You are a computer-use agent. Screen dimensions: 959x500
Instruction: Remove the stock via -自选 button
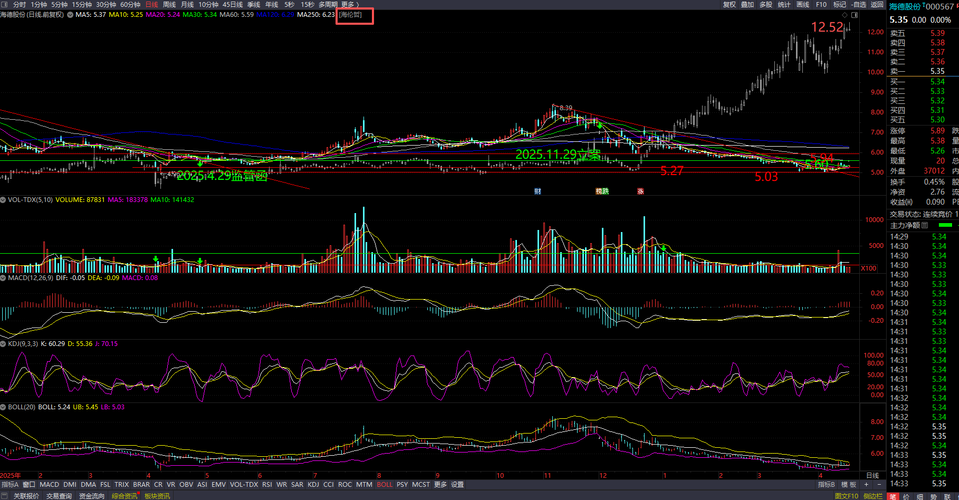coord(859,5)
